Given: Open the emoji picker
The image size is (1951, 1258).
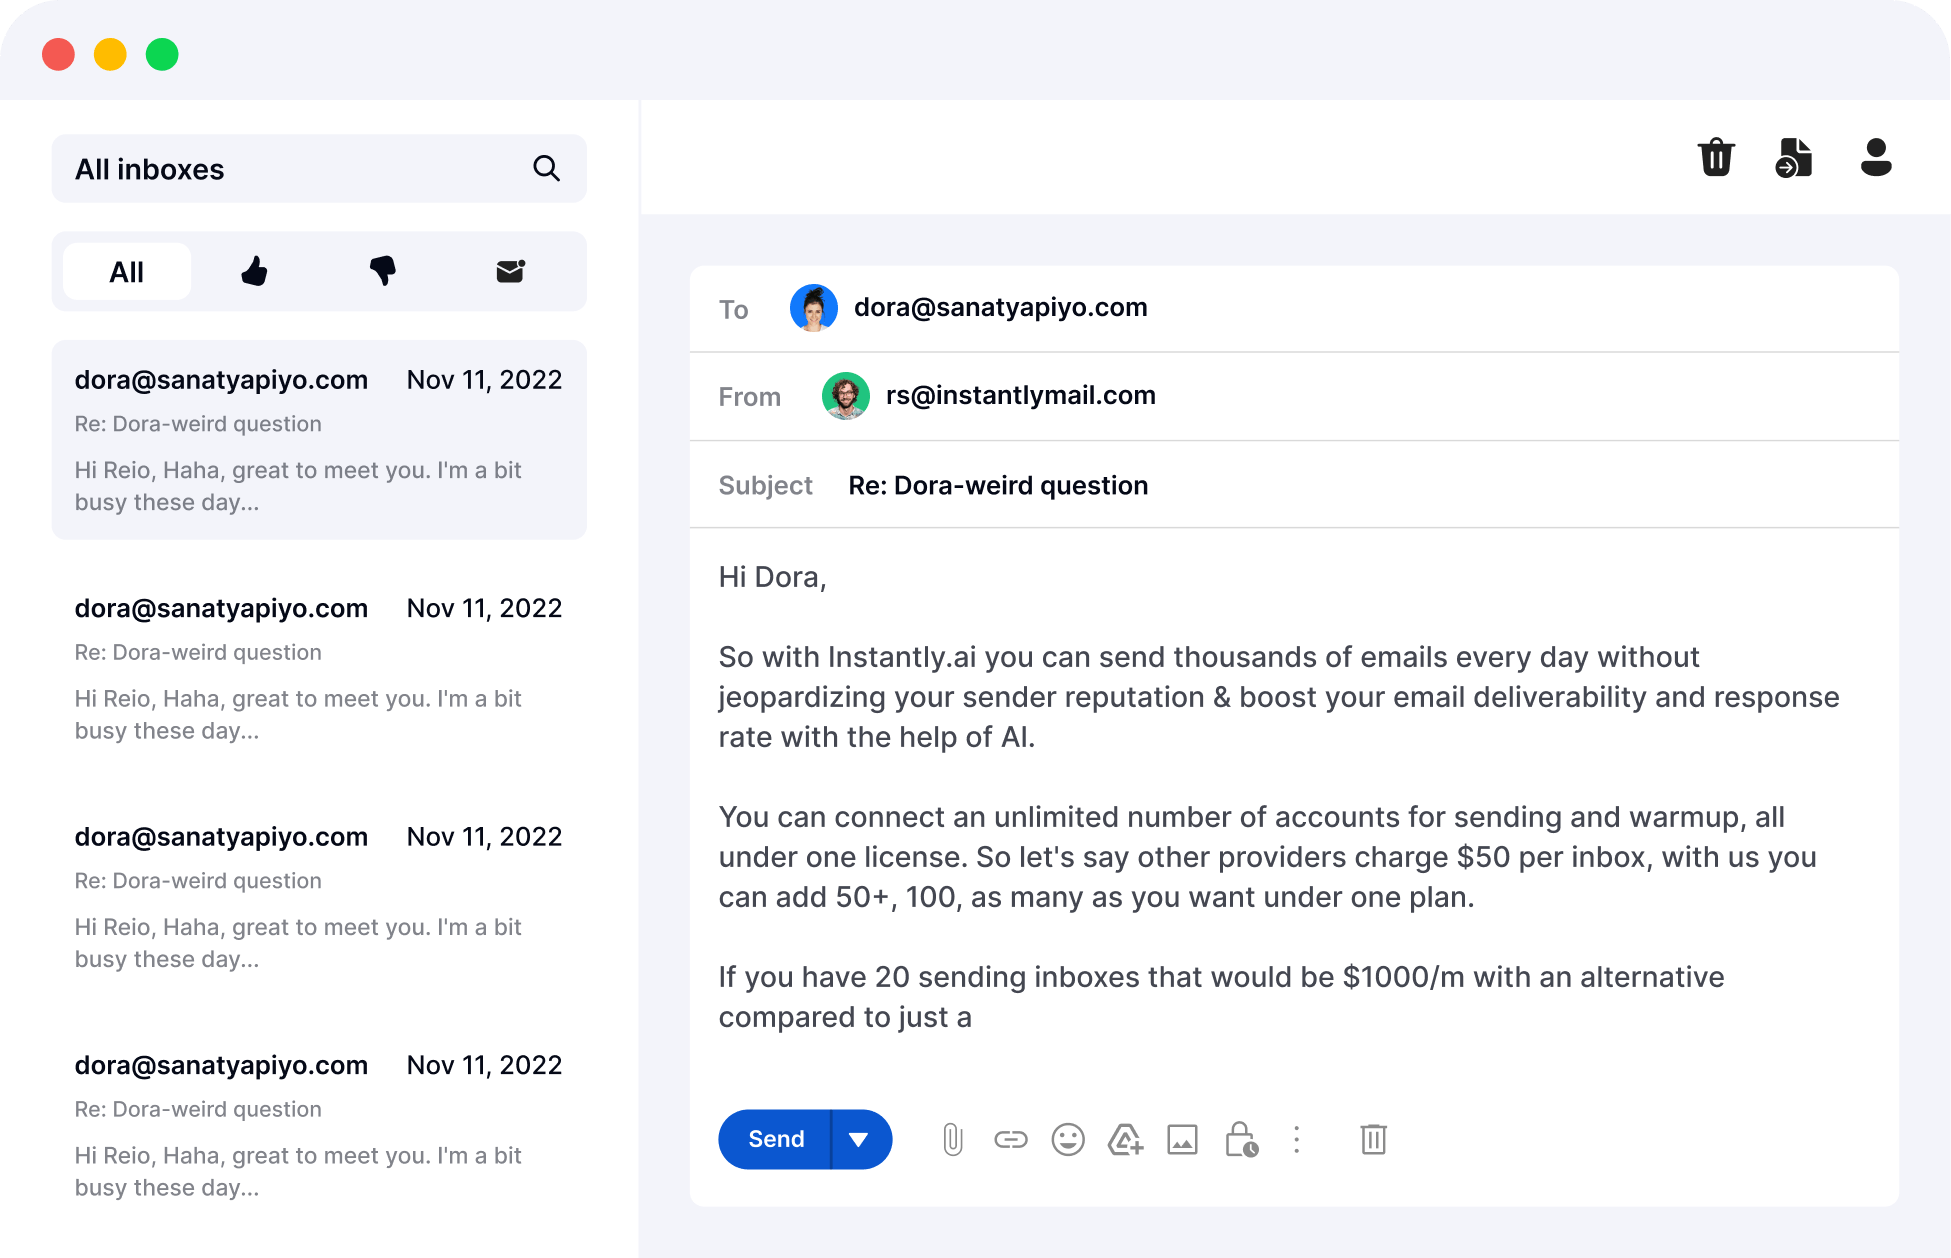Looking at the screenshot, I should [x=1067, y=1139].
